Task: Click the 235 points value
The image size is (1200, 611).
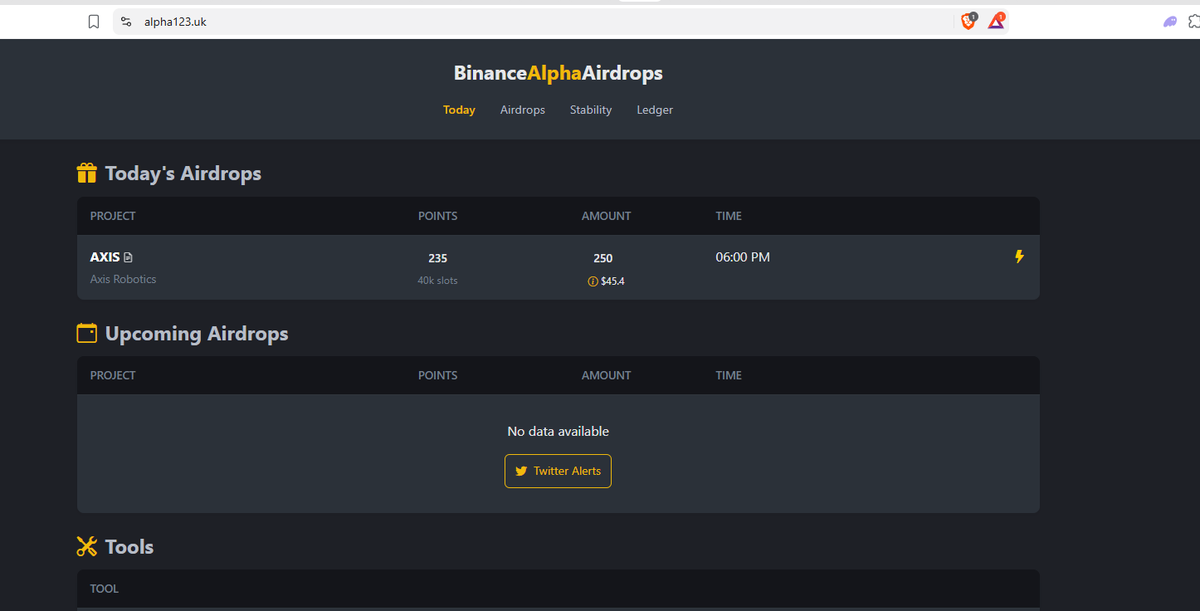Action: [x=438, y=258]
